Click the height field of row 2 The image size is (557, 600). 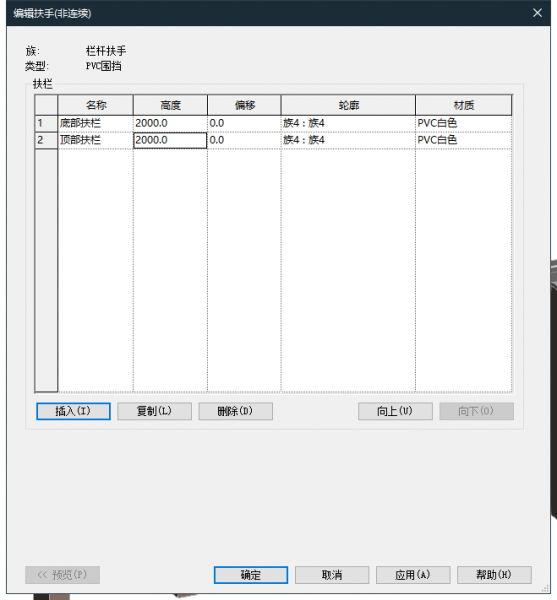click(170, 140)
